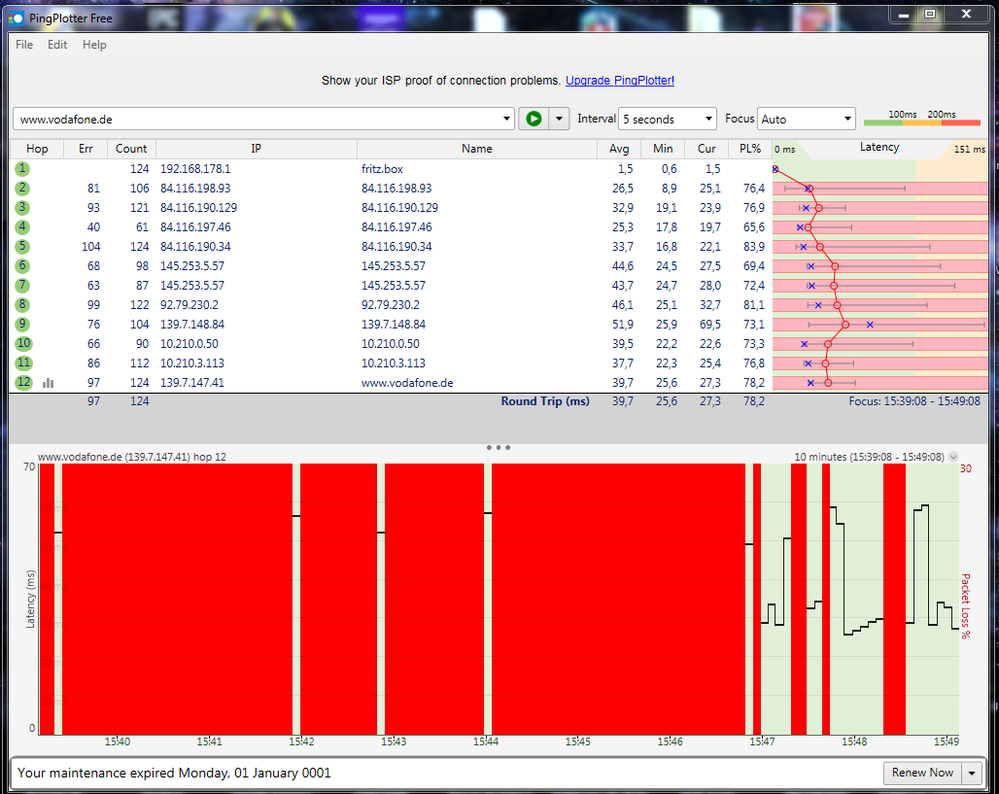
Task: Open the Edit menu
Action: [57, 45]
